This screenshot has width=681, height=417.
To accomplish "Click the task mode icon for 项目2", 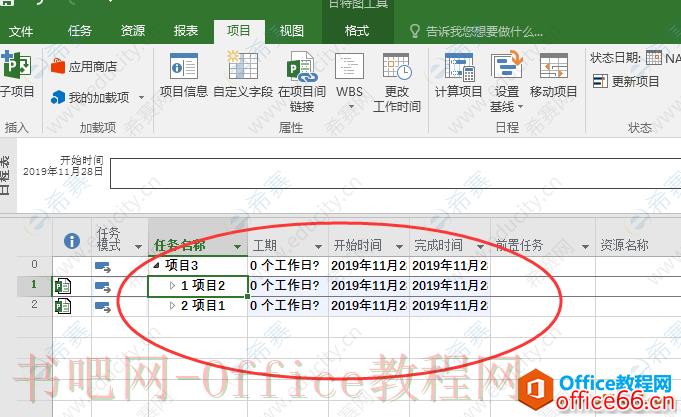I will (103, 286).
